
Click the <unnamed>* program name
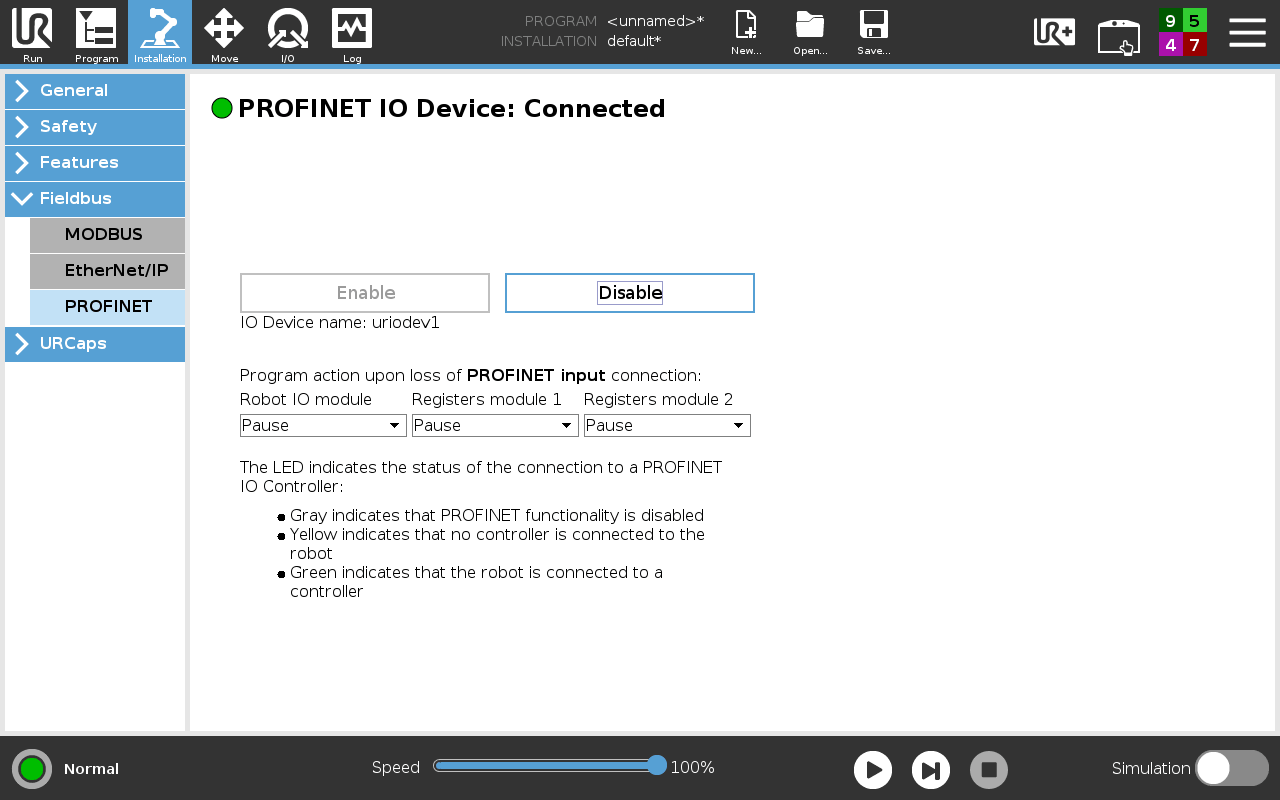click(655, 21)
